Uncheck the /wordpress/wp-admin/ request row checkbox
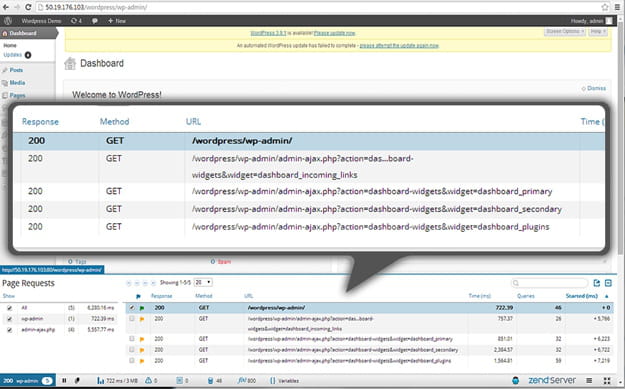Viewport: 625px width, 389px height. point(132,308)
